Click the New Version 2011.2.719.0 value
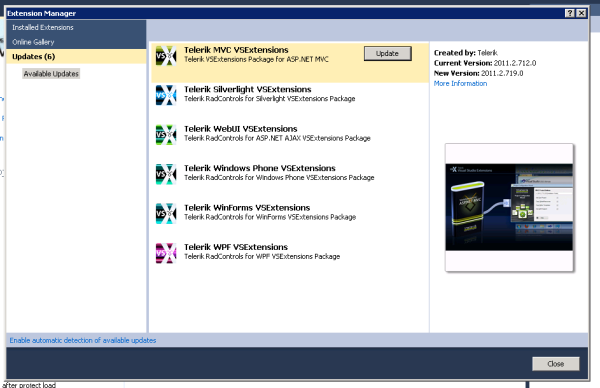The width and height of the screenshot is (600, 388). [x=502, y=73]
